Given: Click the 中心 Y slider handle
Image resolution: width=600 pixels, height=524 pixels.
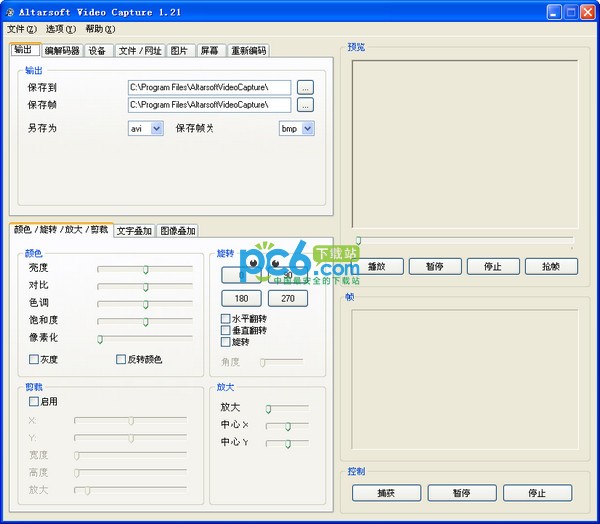Looking at the screenshot, I should 288,444.
